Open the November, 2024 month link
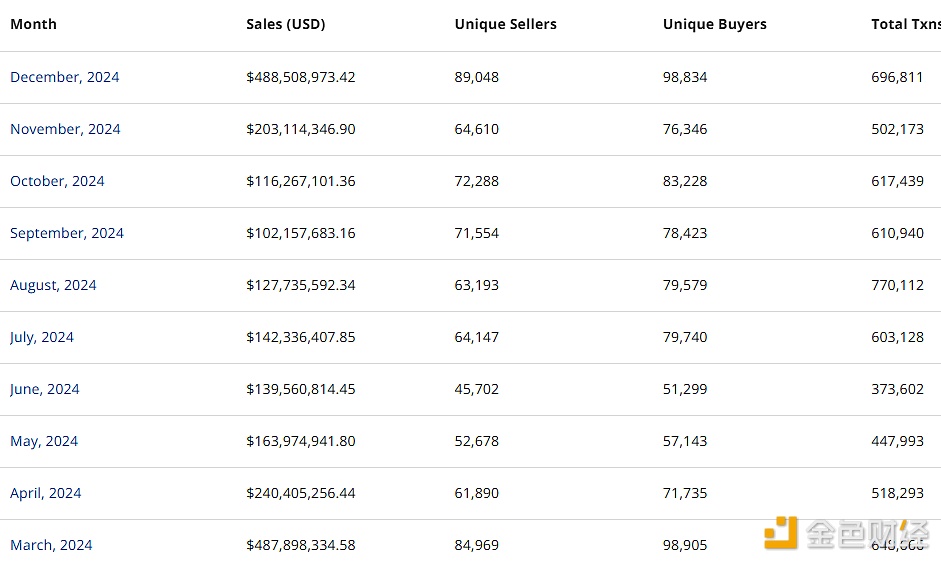Screen dimensions: 941x561 click(65, 129)
